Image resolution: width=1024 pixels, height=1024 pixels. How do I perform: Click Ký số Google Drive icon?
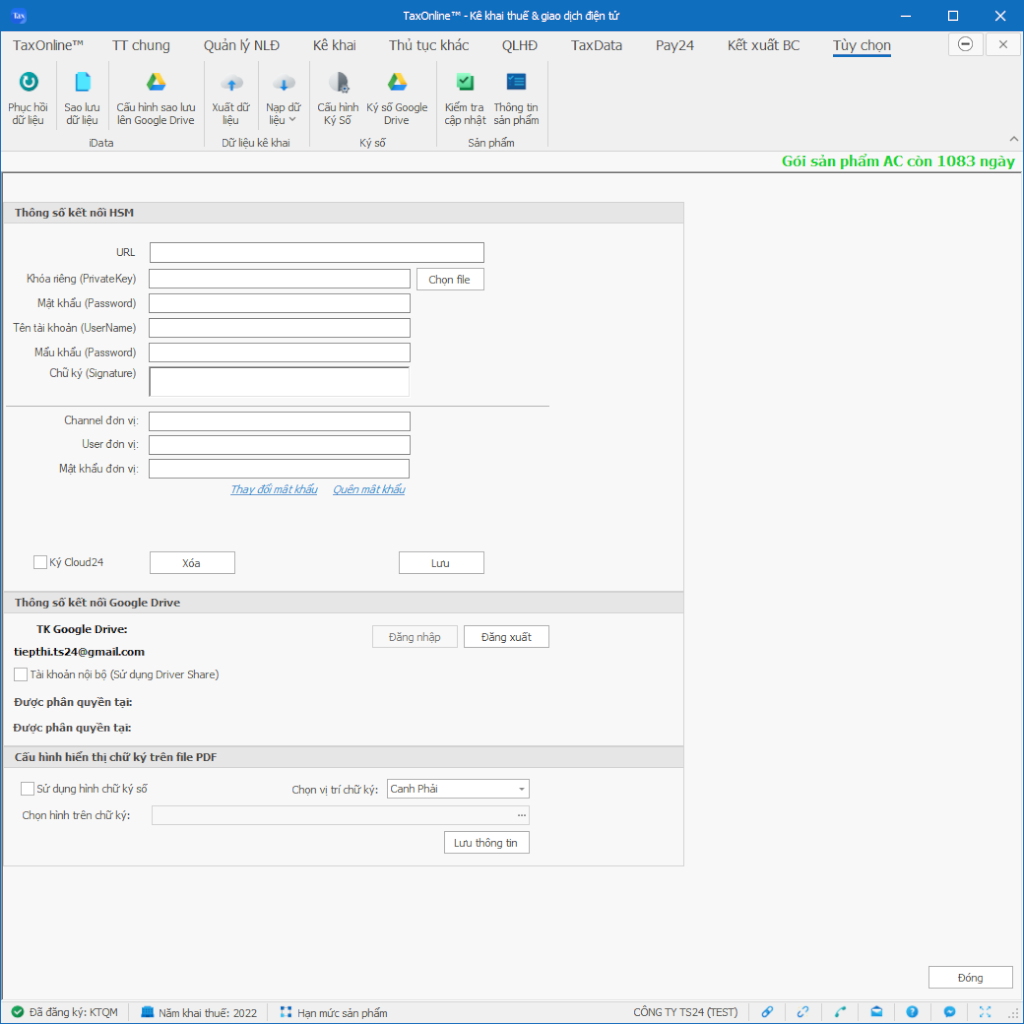click(x=397, y=83)
